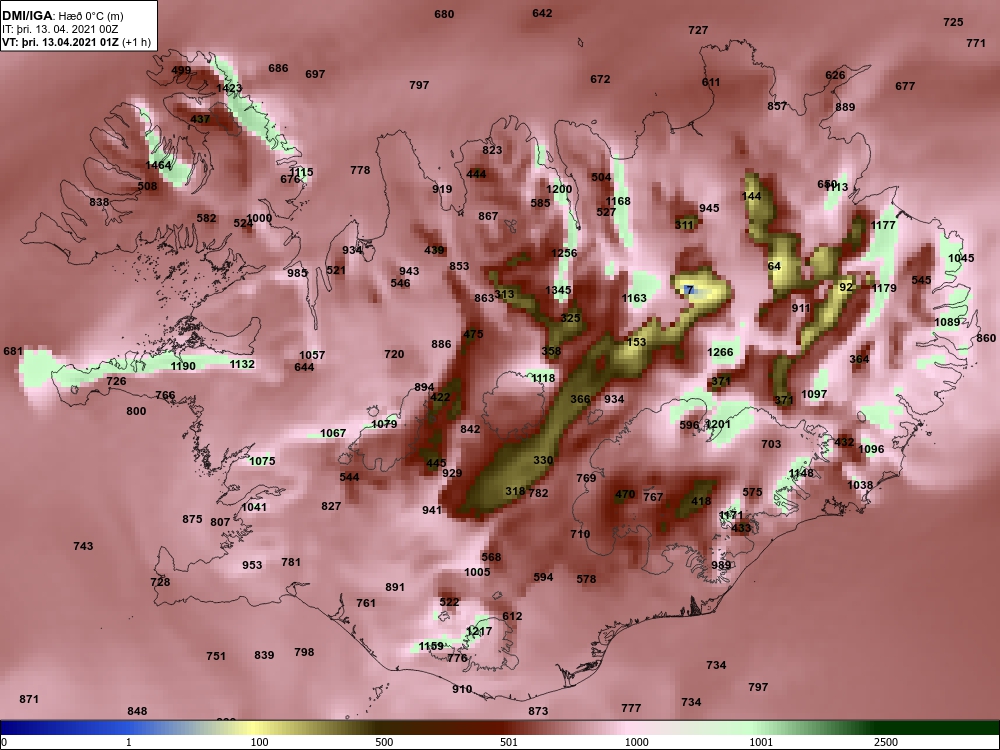This screenshot has height=750, width=1000.
Task: Click the map value 611
Action: tap(710, 82)
